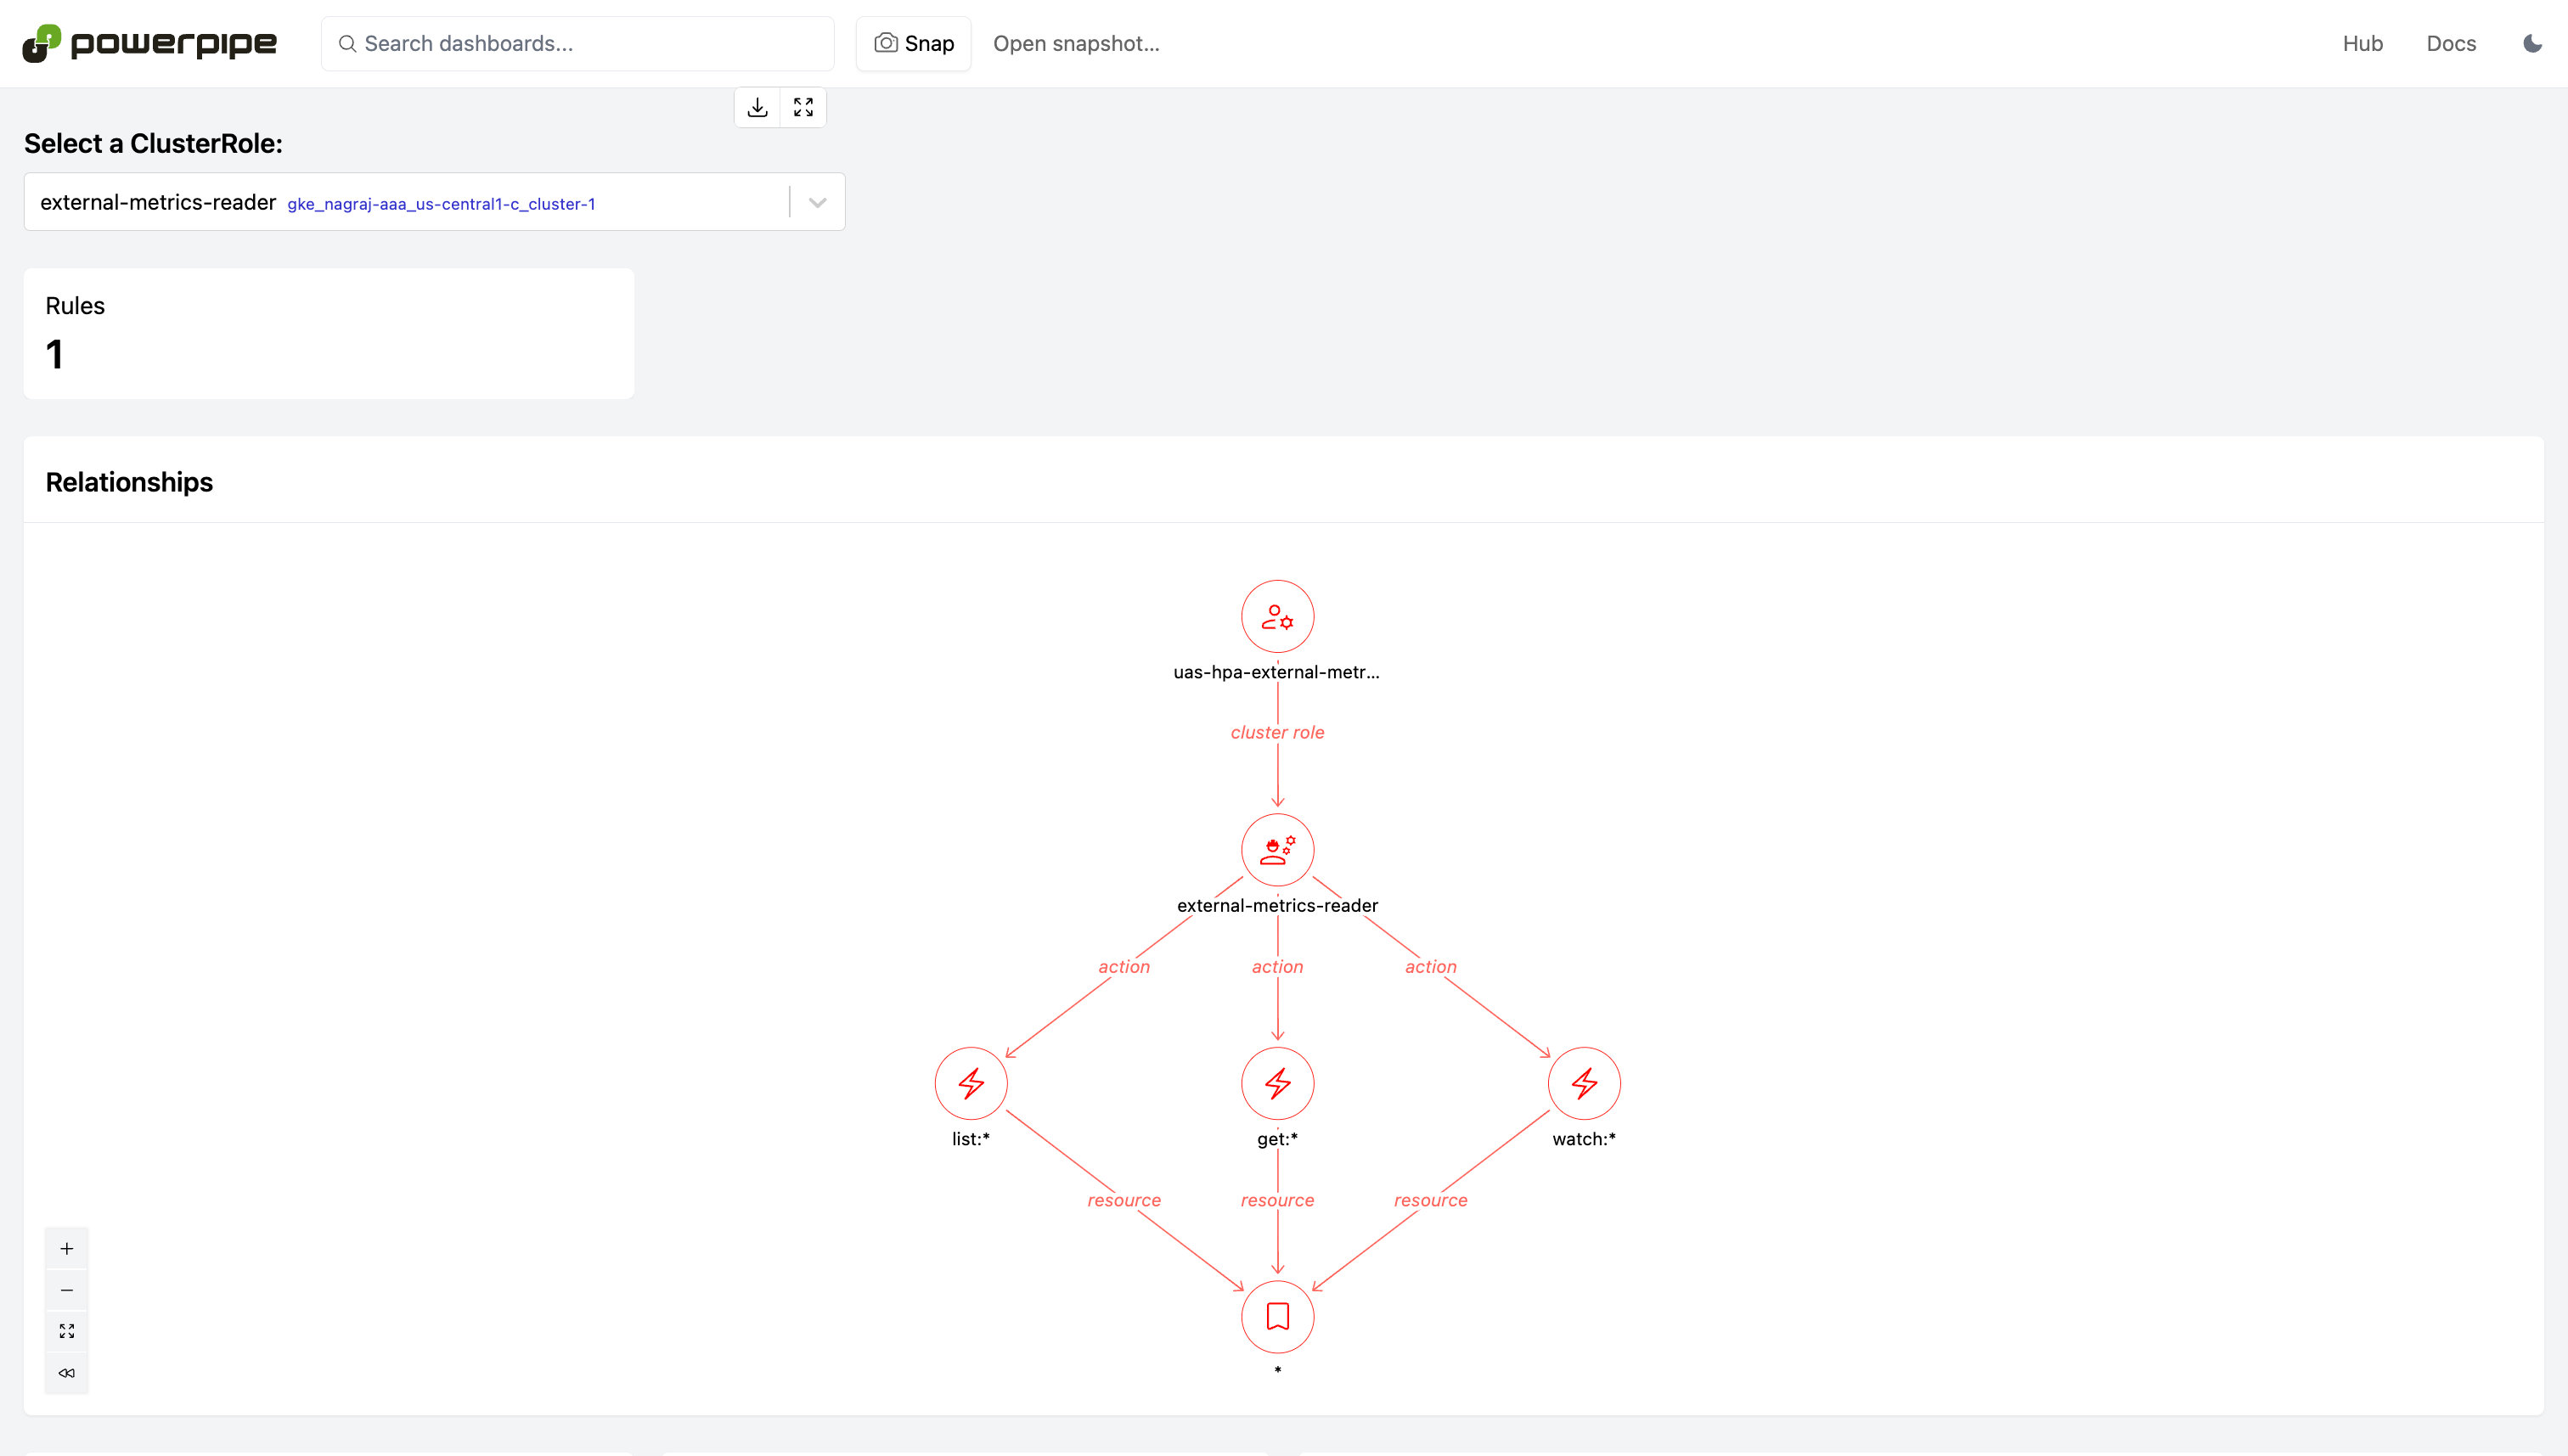
Task: Expand panel to fullscreen view
Action: [x=803, y=107]
